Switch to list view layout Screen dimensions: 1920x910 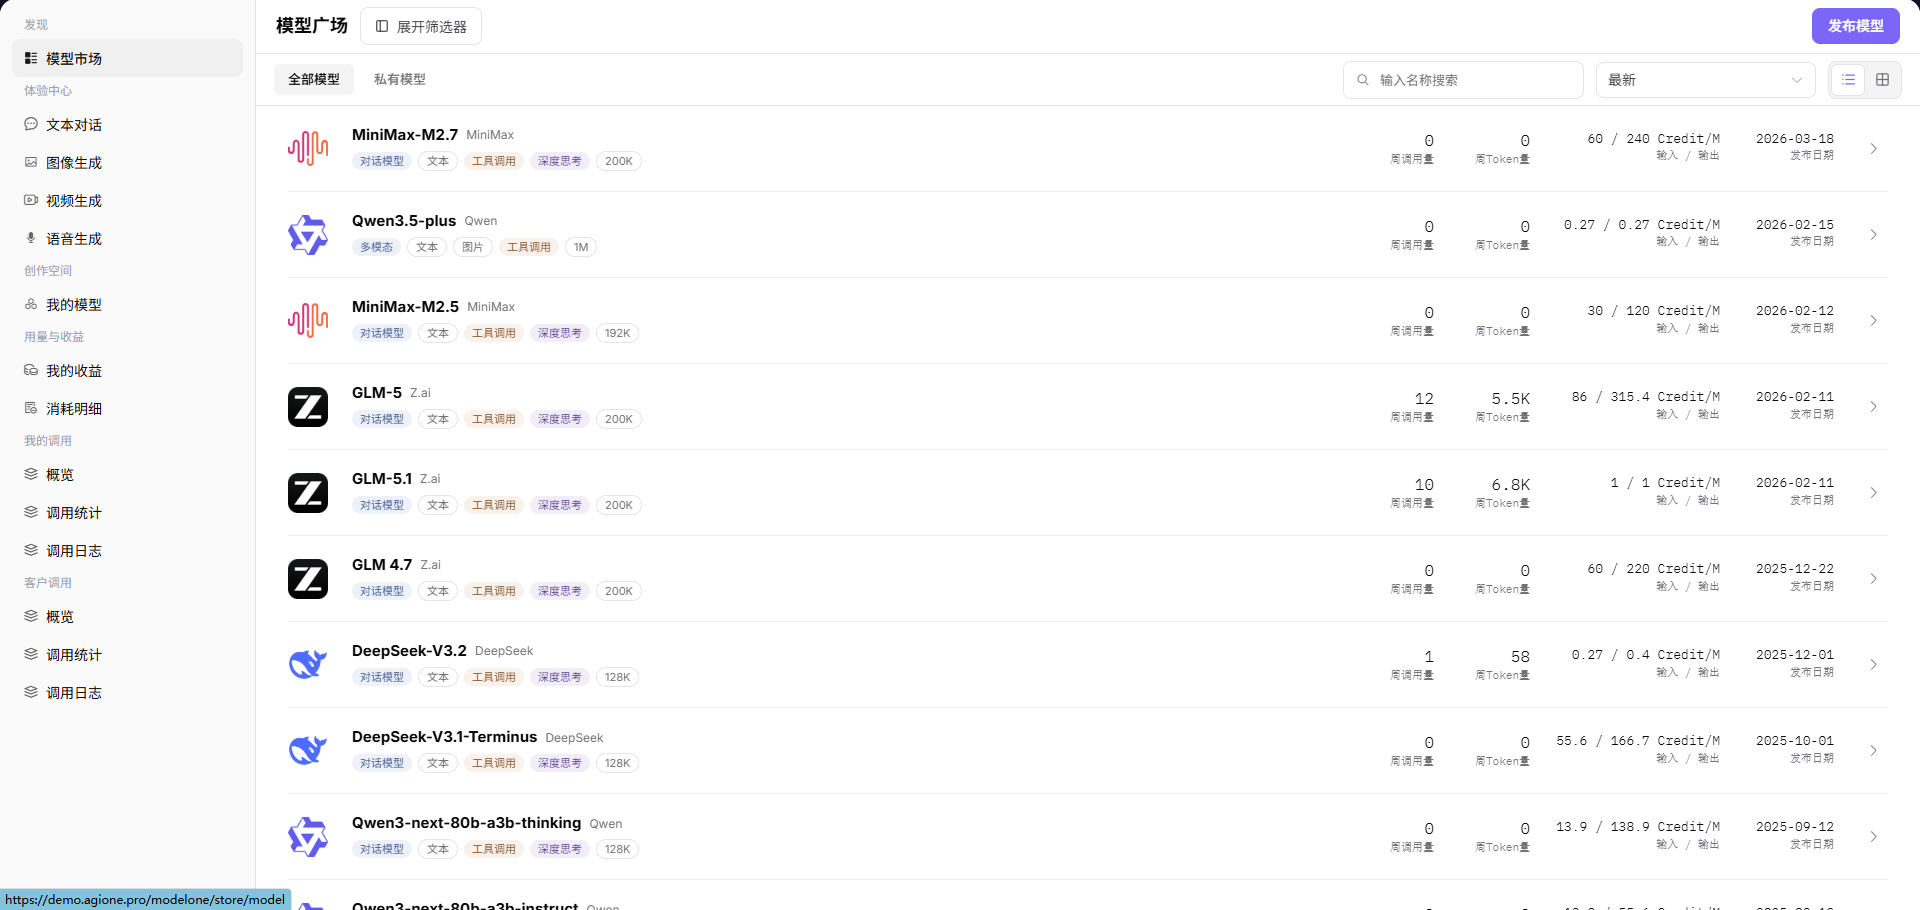[1848, 80]
